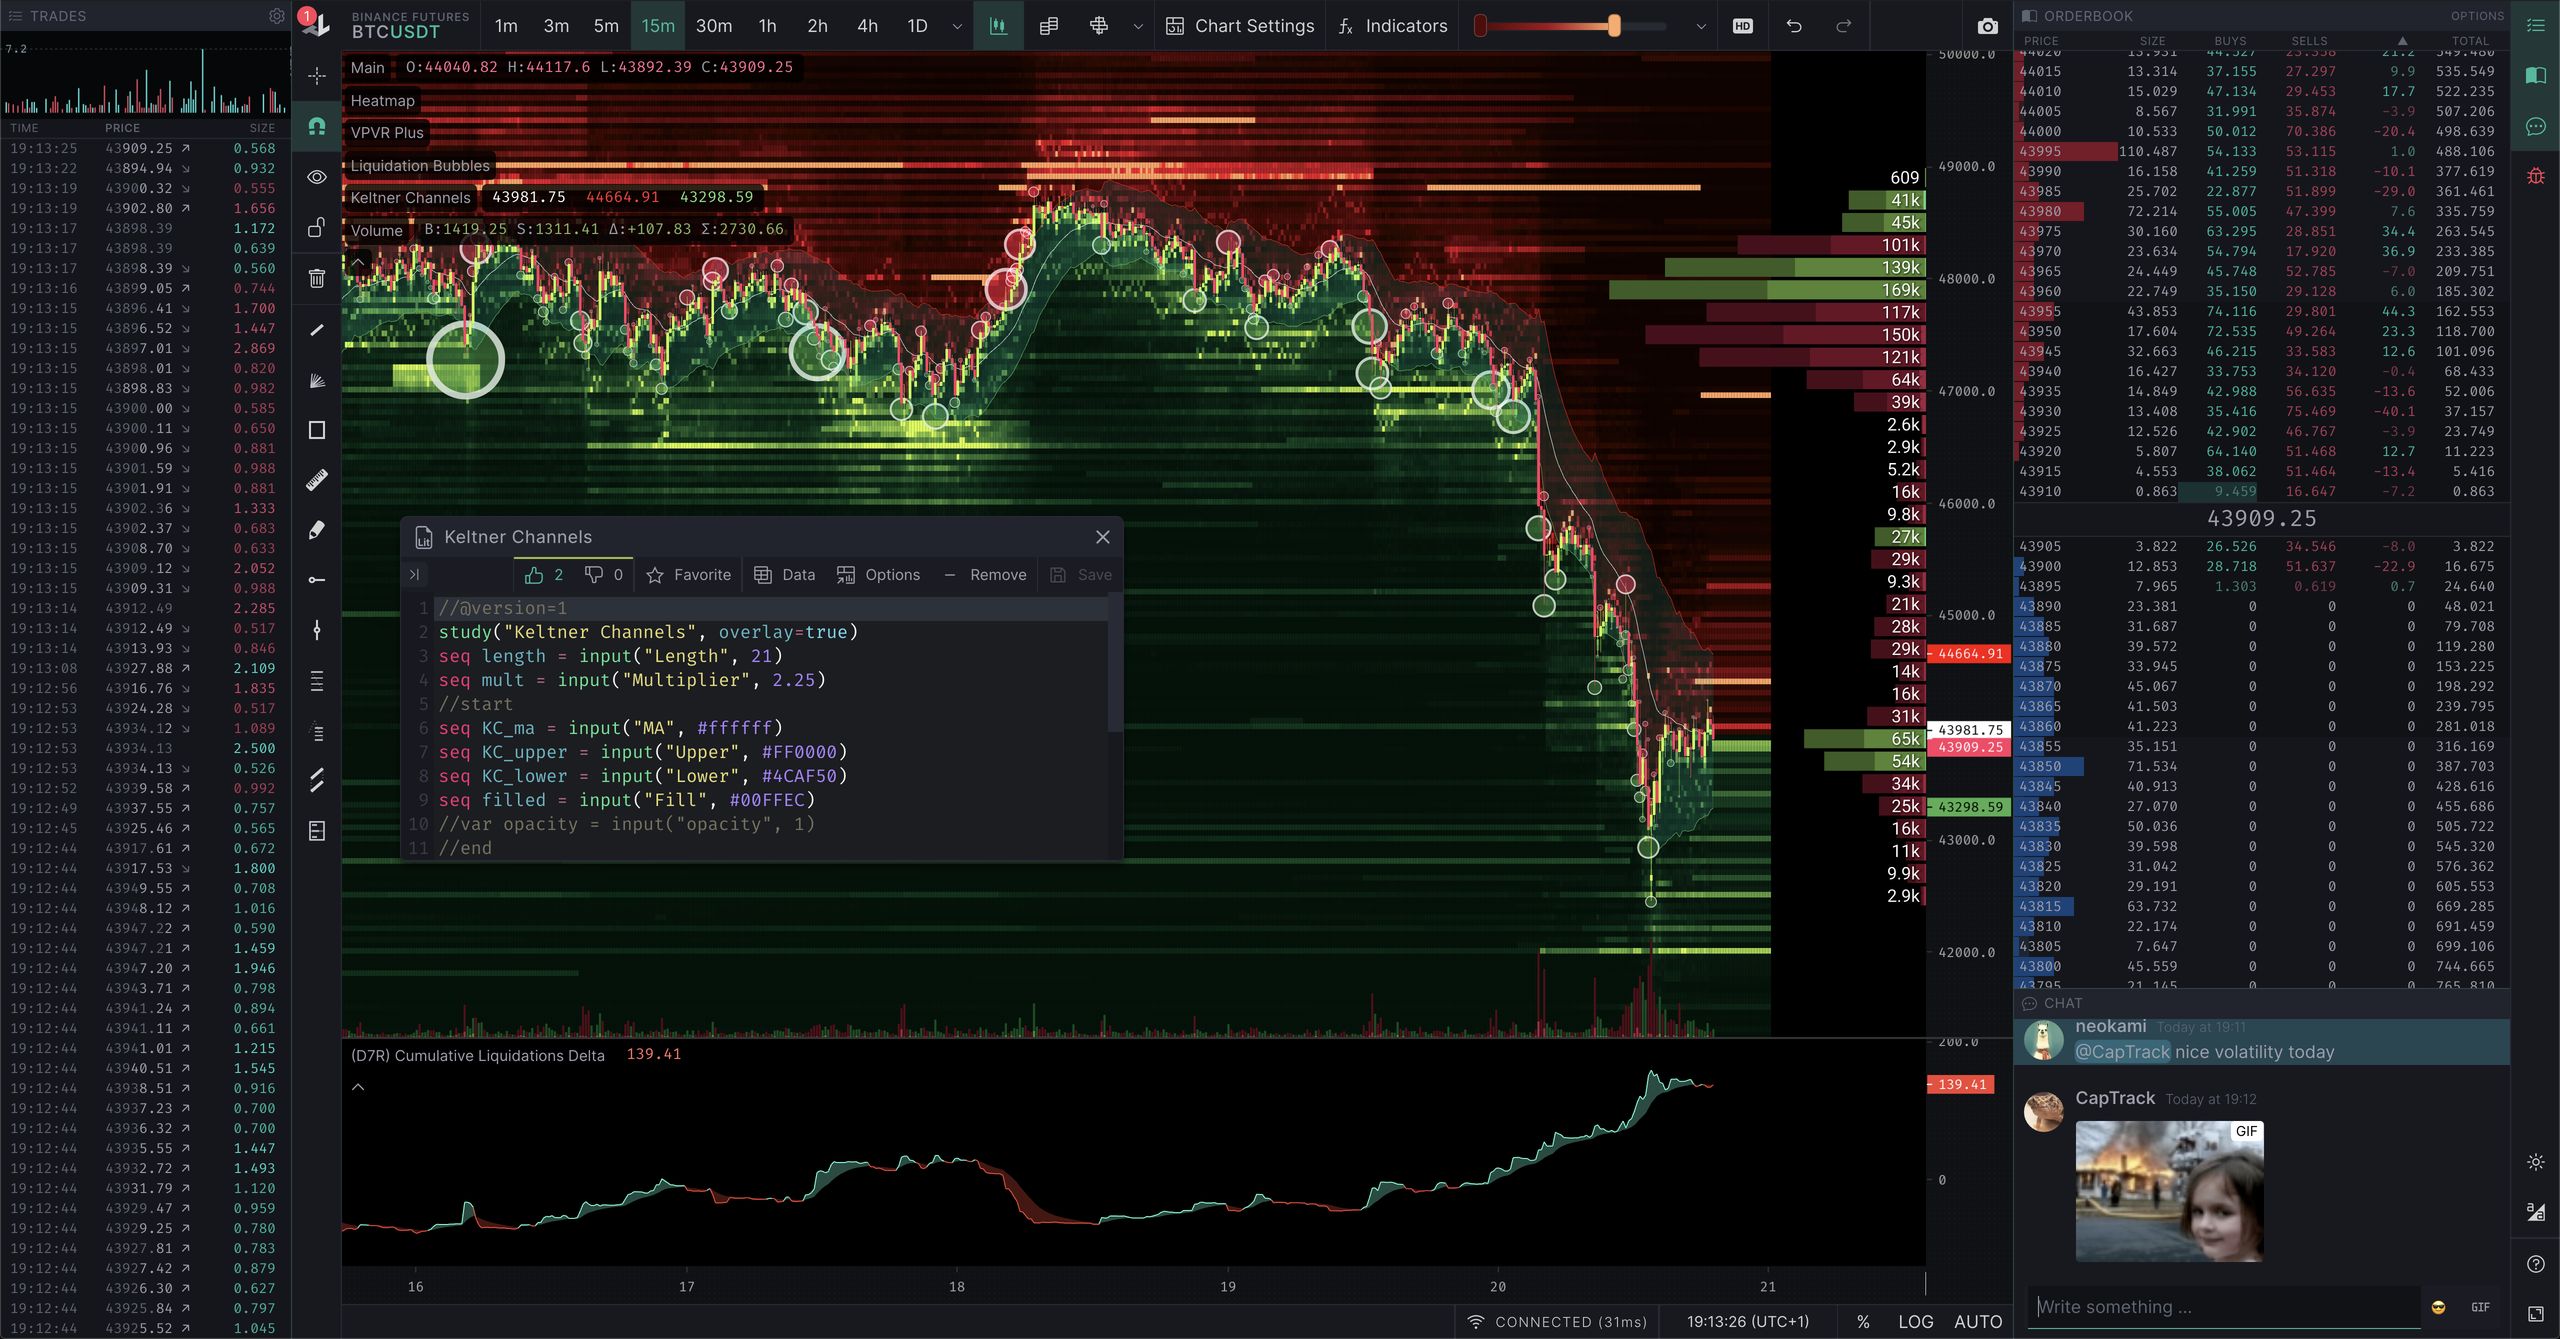
Task: Click the undo arrow in toolbar
Action: 1794,26
